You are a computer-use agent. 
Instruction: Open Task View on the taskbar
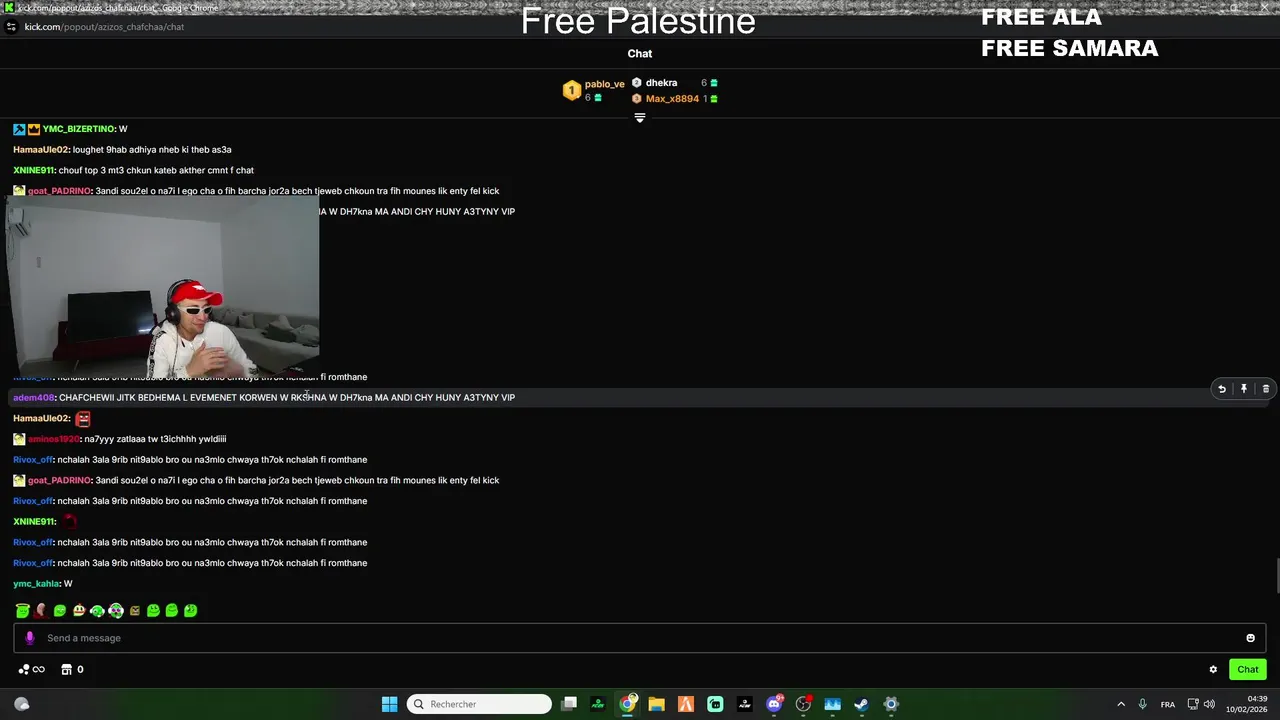click(x=569, y=704)
